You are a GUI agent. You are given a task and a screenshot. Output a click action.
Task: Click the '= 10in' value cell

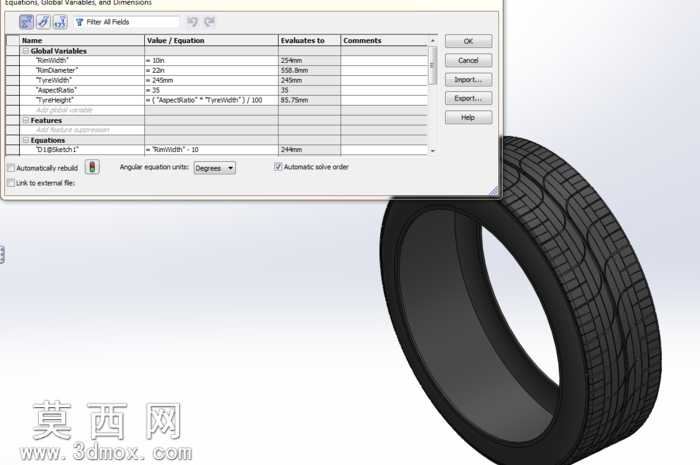(x=211, y=60)
